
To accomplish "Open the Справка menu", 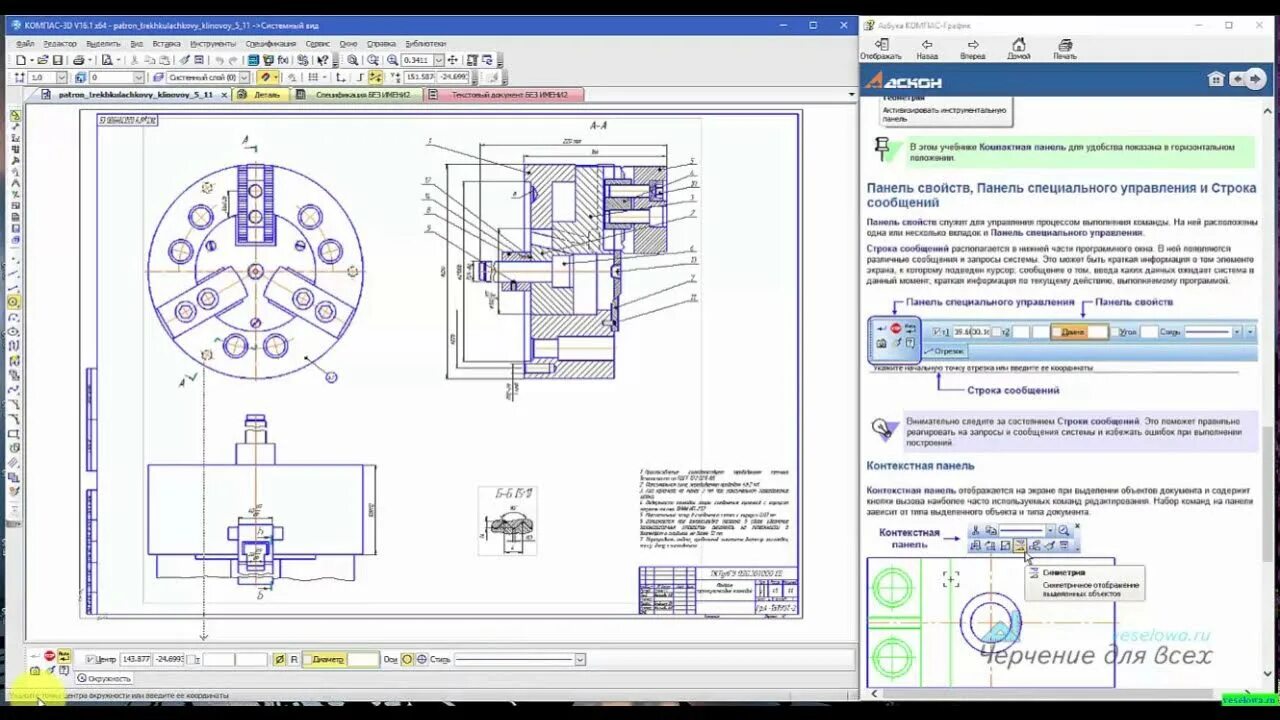I will [x=381, y=44].
